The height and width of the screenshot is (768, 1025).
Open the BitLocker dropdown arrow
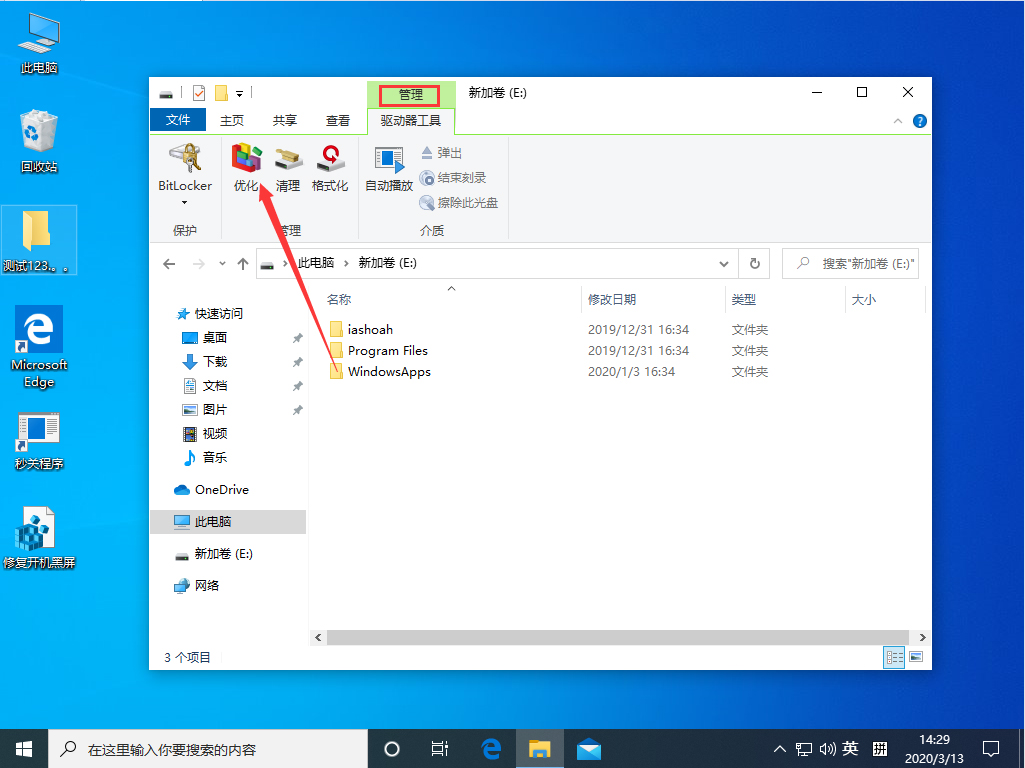tap(184, 201)
